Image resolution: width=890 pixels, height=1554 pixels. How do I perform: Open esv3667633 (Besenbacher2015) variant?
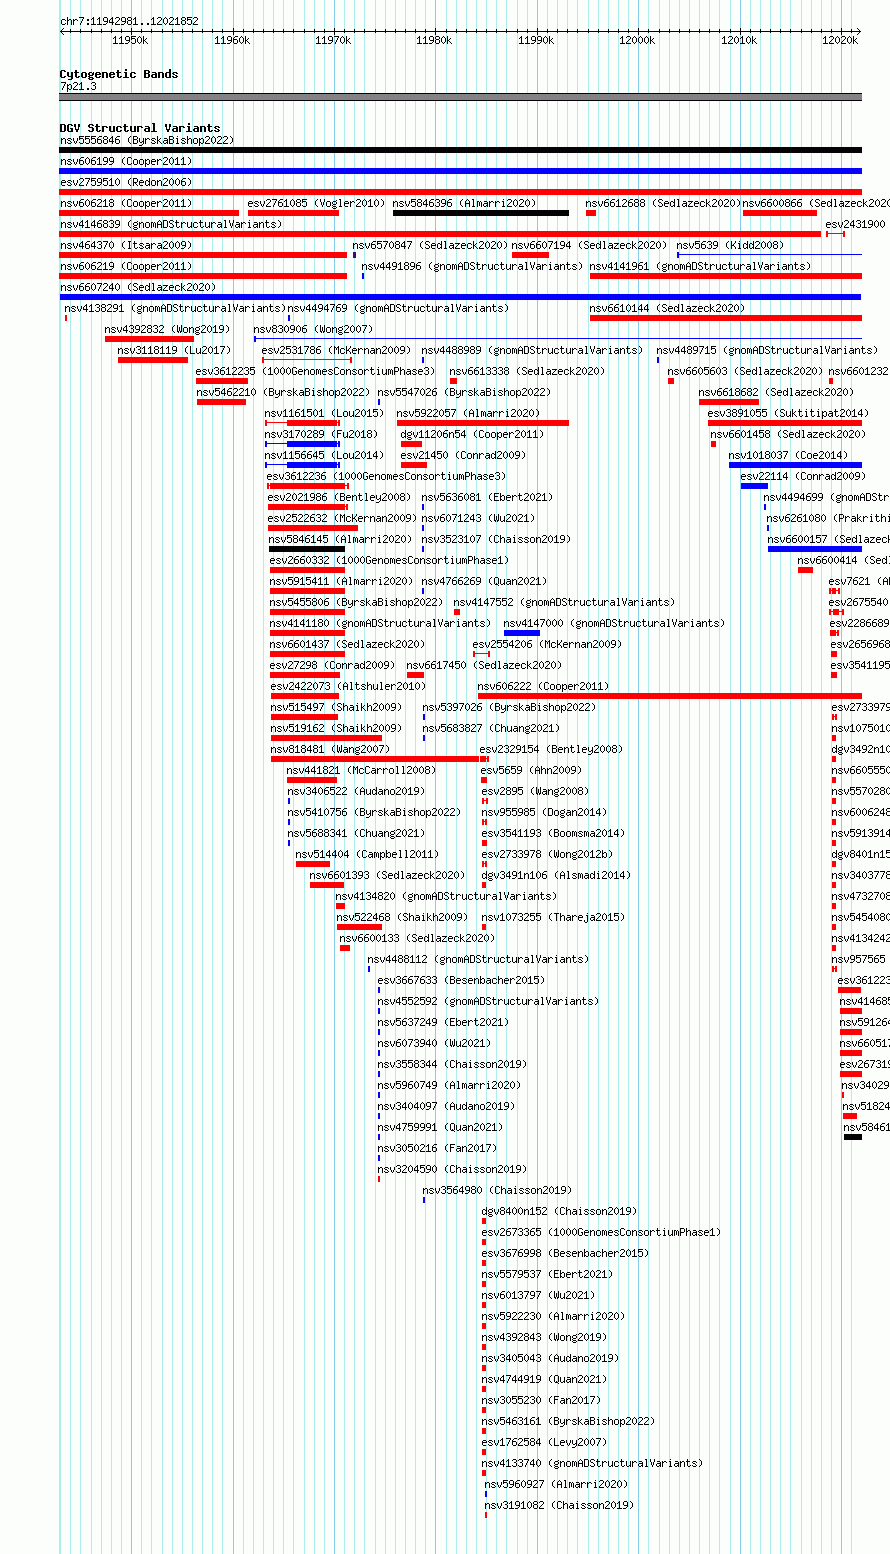[461, 981]
